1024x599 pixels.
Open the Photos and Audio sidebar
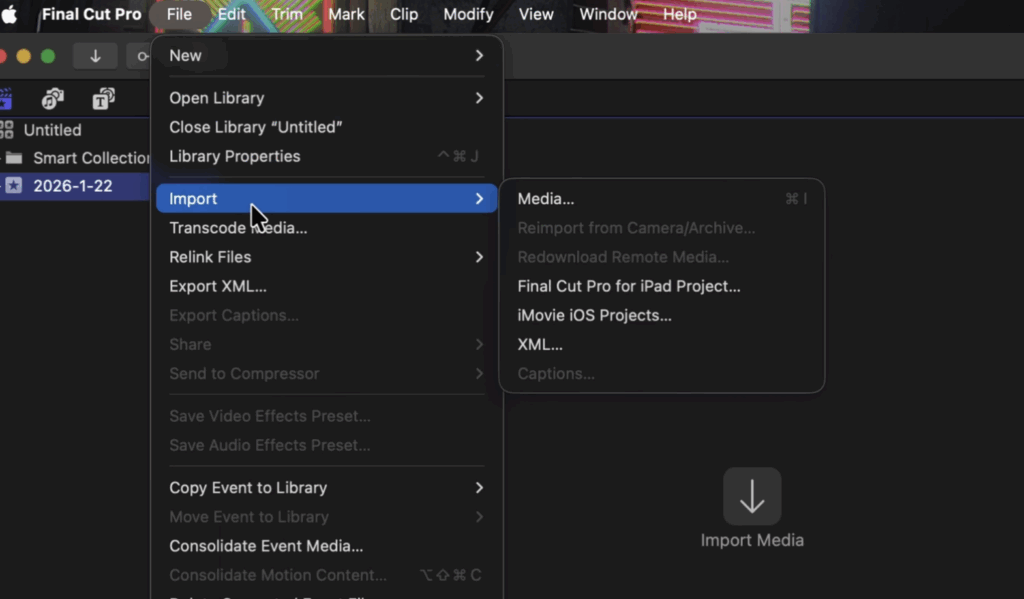(x=53, y=98)
